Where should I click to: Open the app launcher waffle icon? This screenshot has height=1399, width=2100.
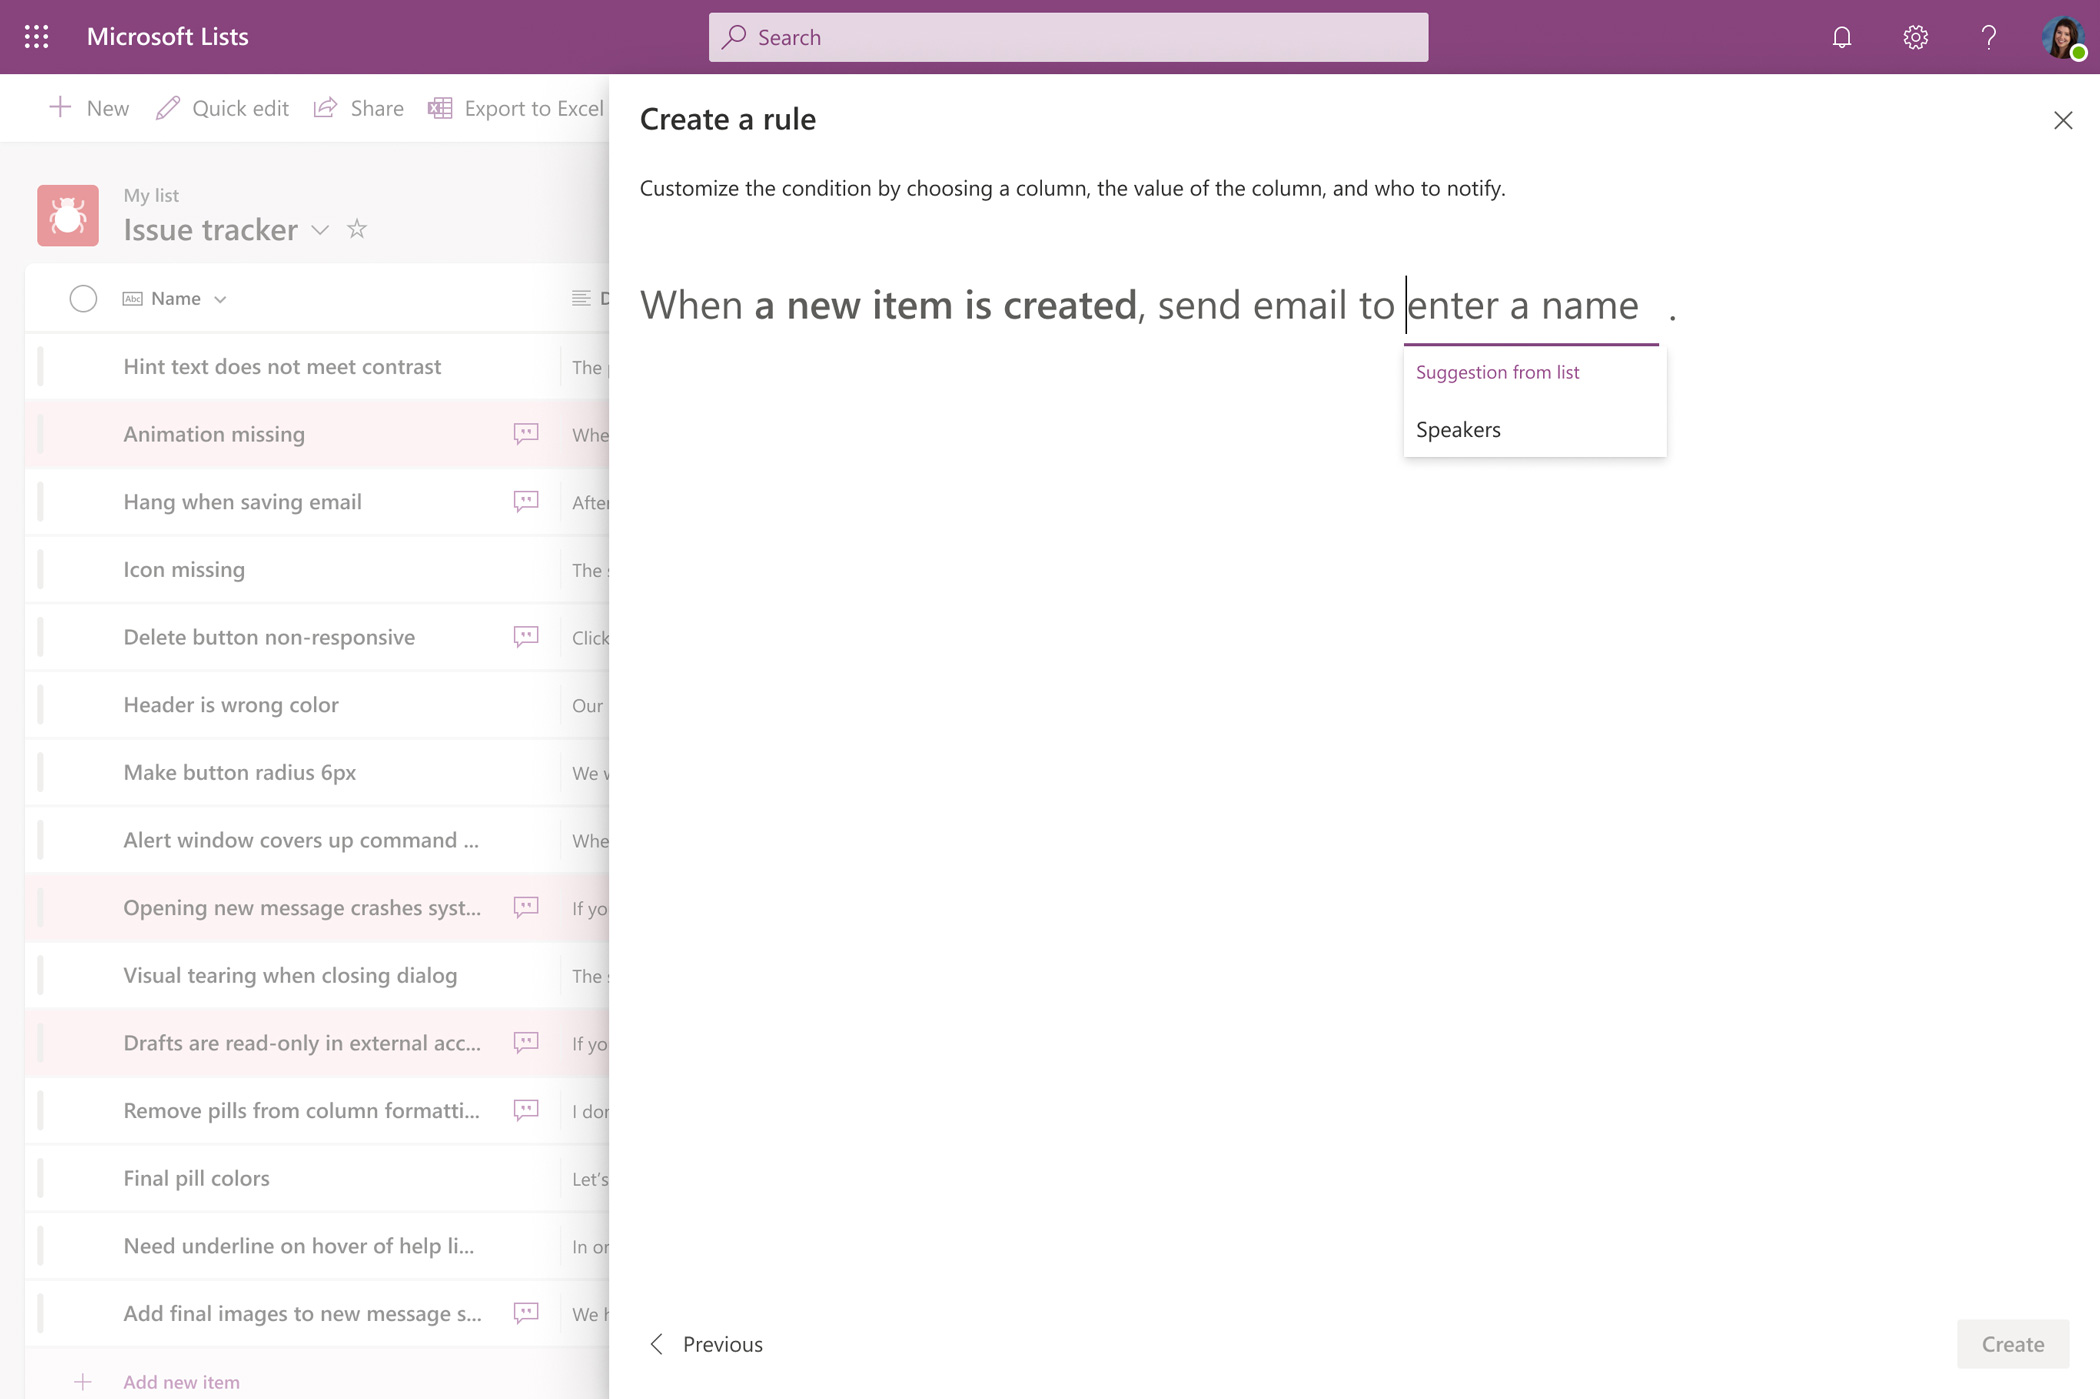click(x=37, y=37)
